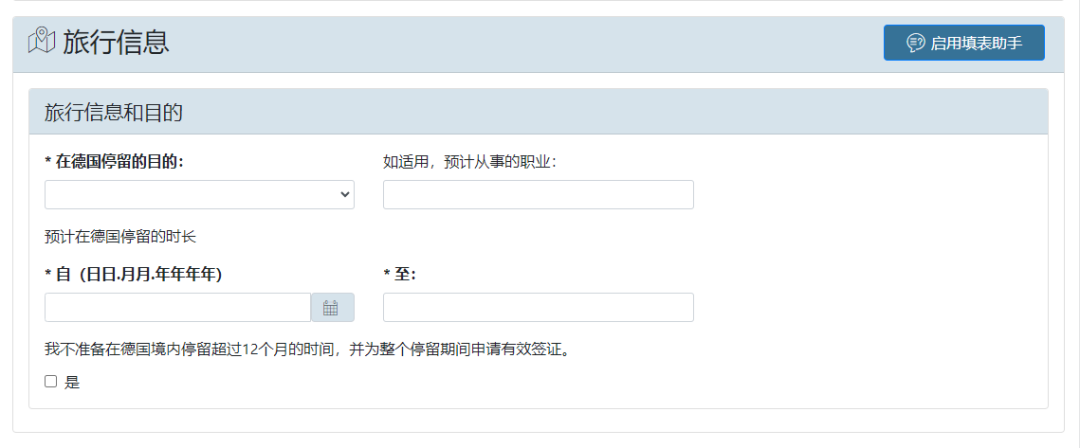Click the speech bubble icon in 启用填表助手
The height and width of the screenshot is (448, 1080).
tap(915, 43)
